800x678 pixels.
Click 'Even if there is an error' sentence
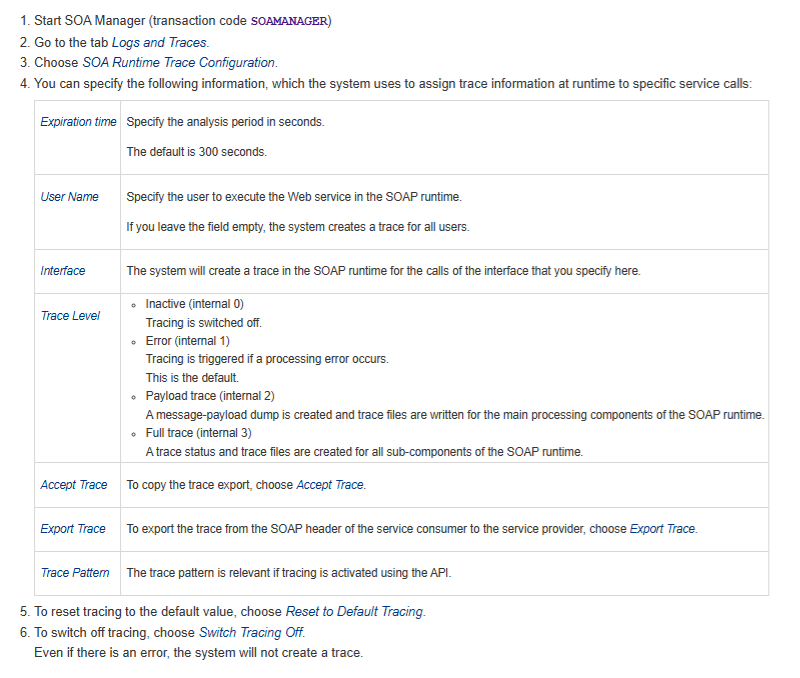pos(198,652)
